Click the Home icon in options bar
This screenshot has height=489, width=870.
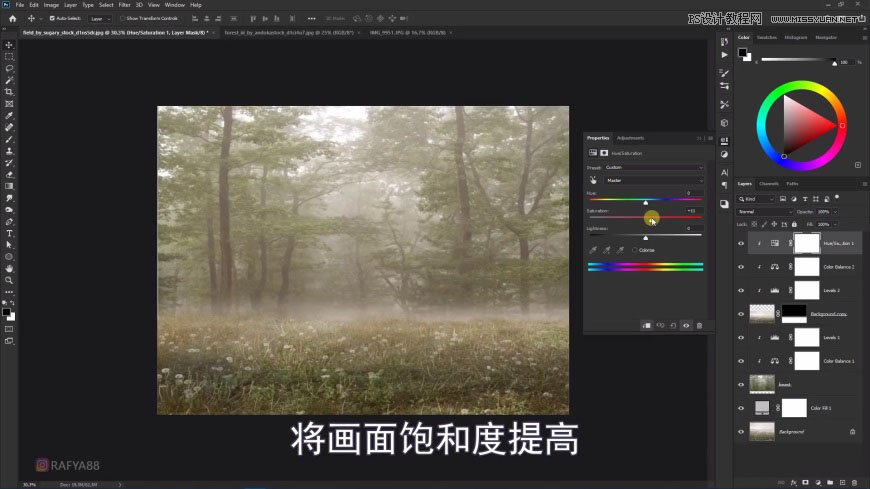click(x=12, y=18)
